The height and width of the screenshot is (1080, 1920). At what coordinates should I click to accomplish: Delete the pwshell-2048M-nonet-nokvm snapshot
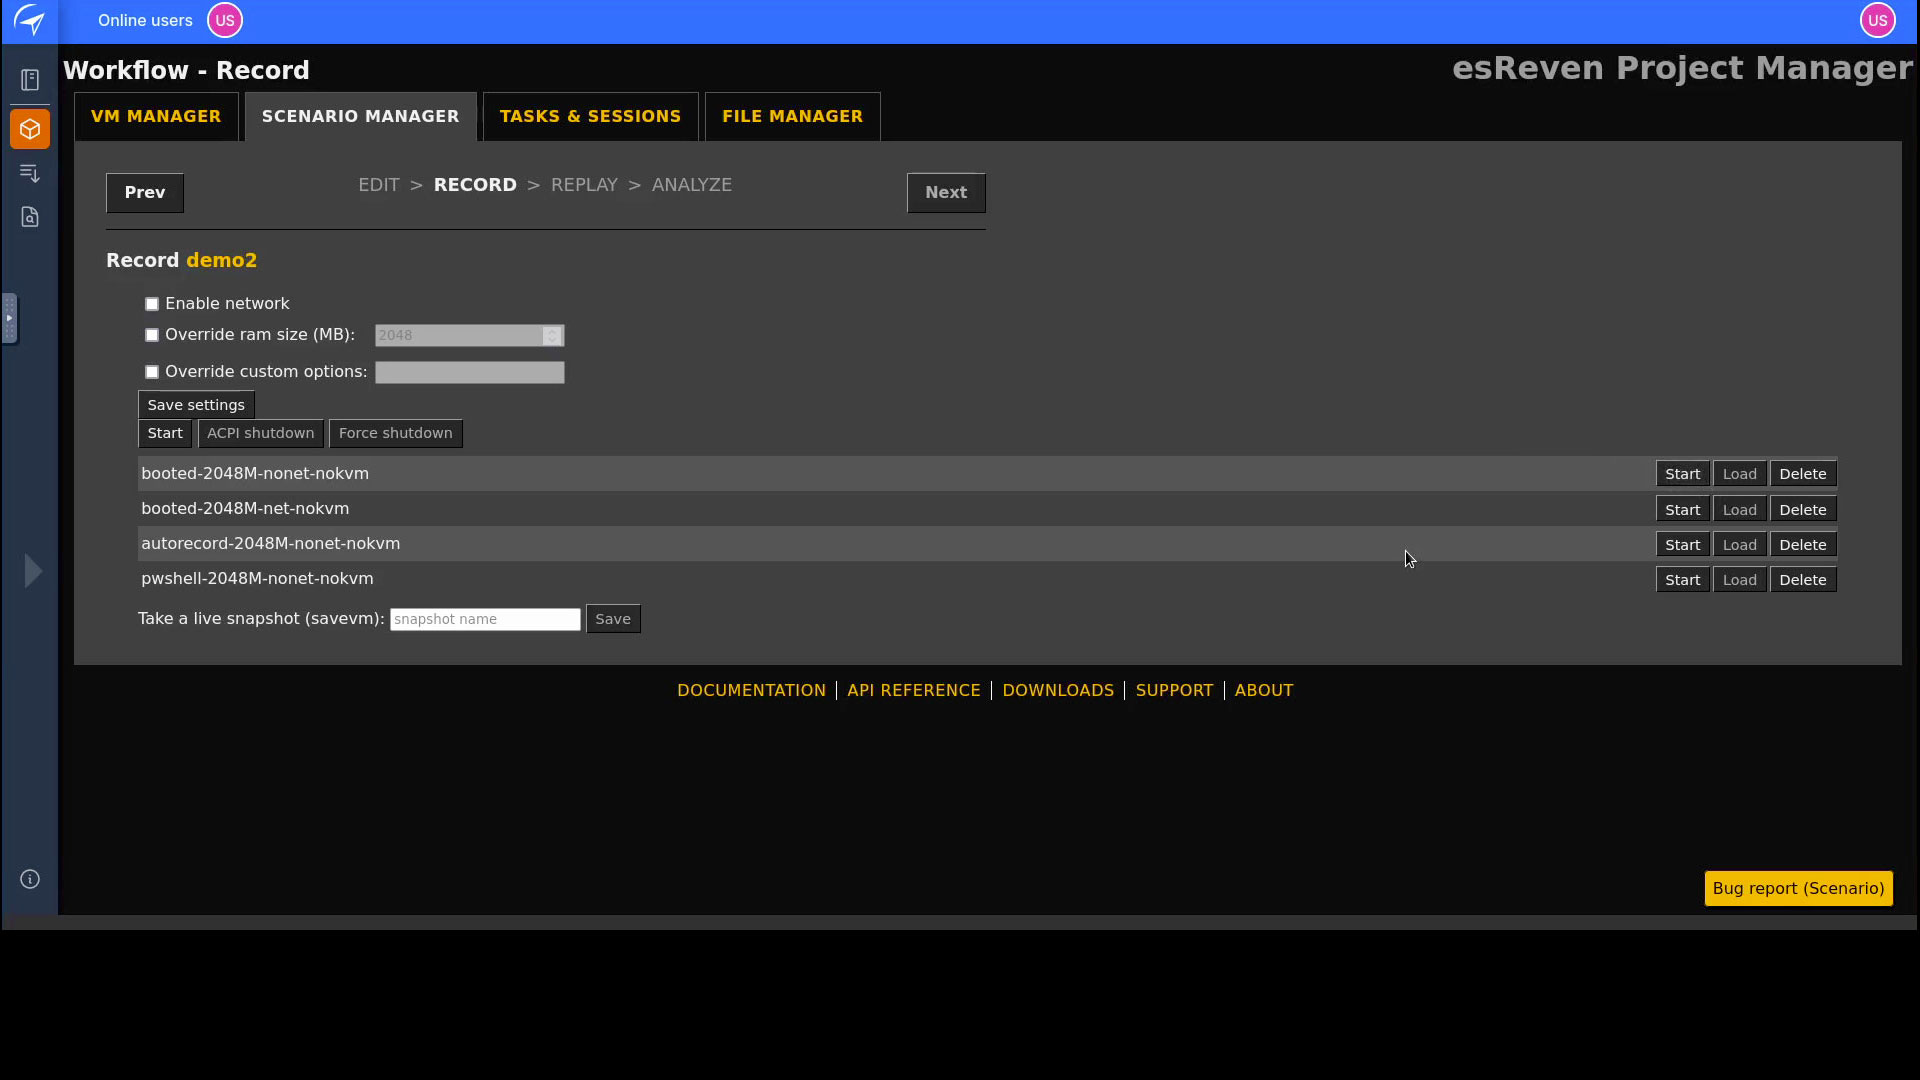tap(1802, 580)
